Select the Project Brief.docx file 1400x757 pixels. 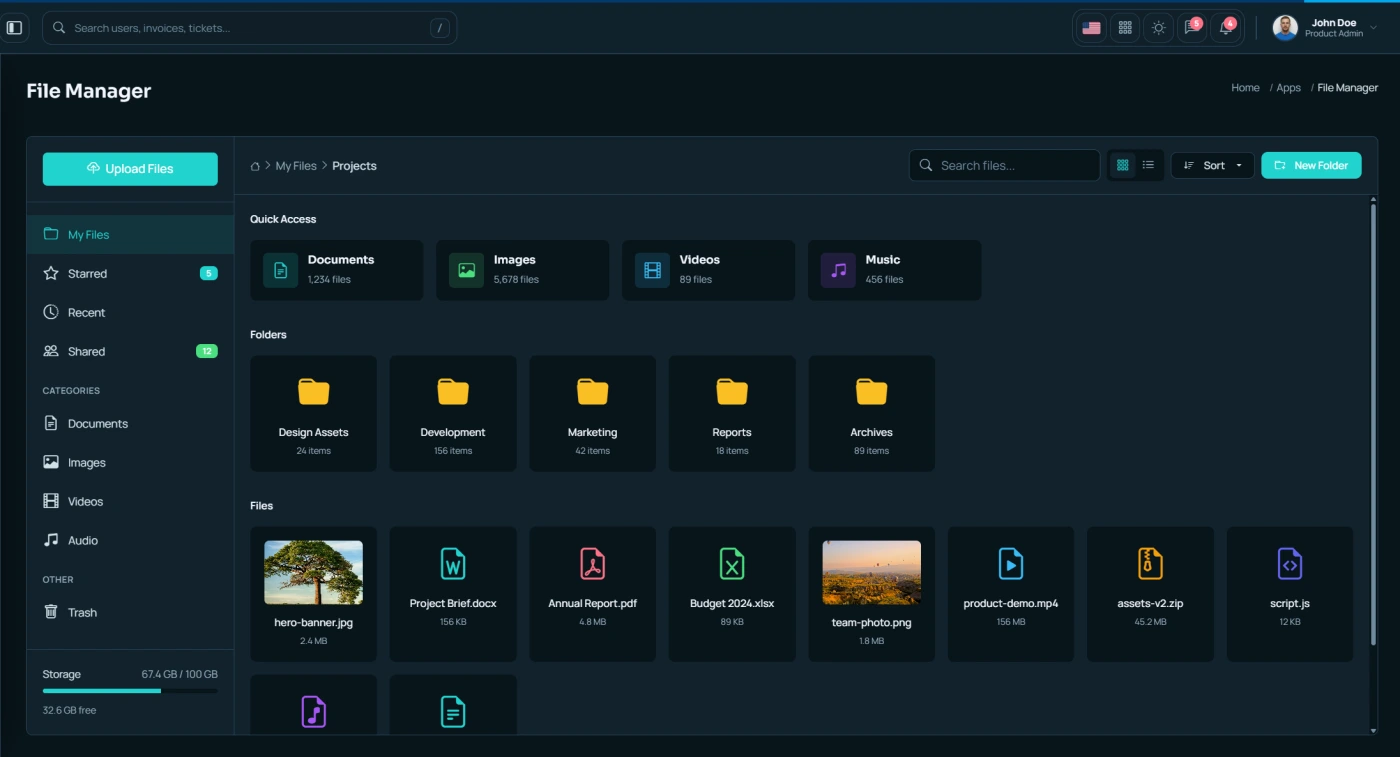click(x=453, y=594)
